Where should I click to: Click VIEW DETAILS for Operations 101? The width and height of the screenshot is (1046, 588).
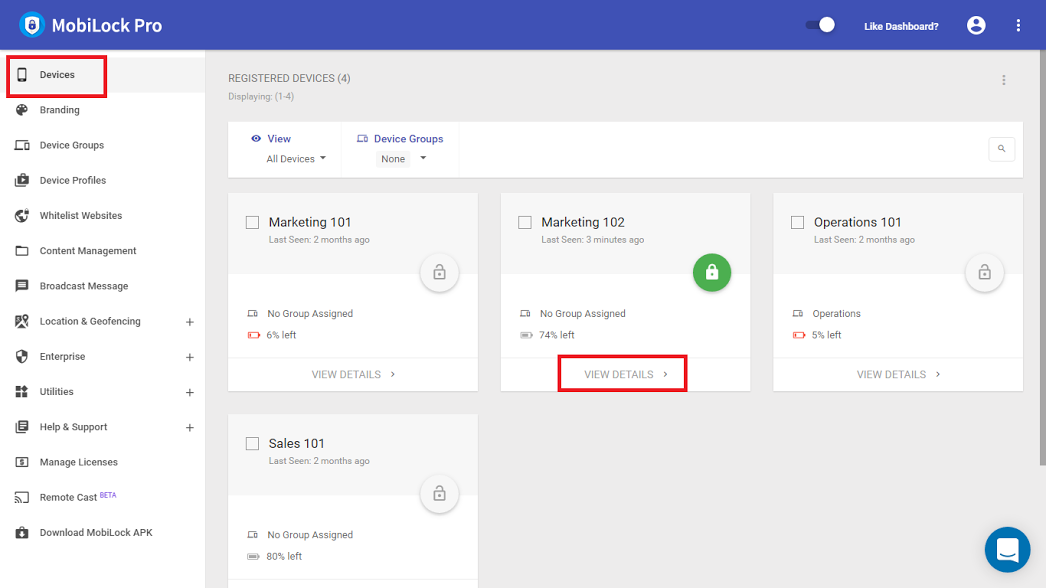898,374
